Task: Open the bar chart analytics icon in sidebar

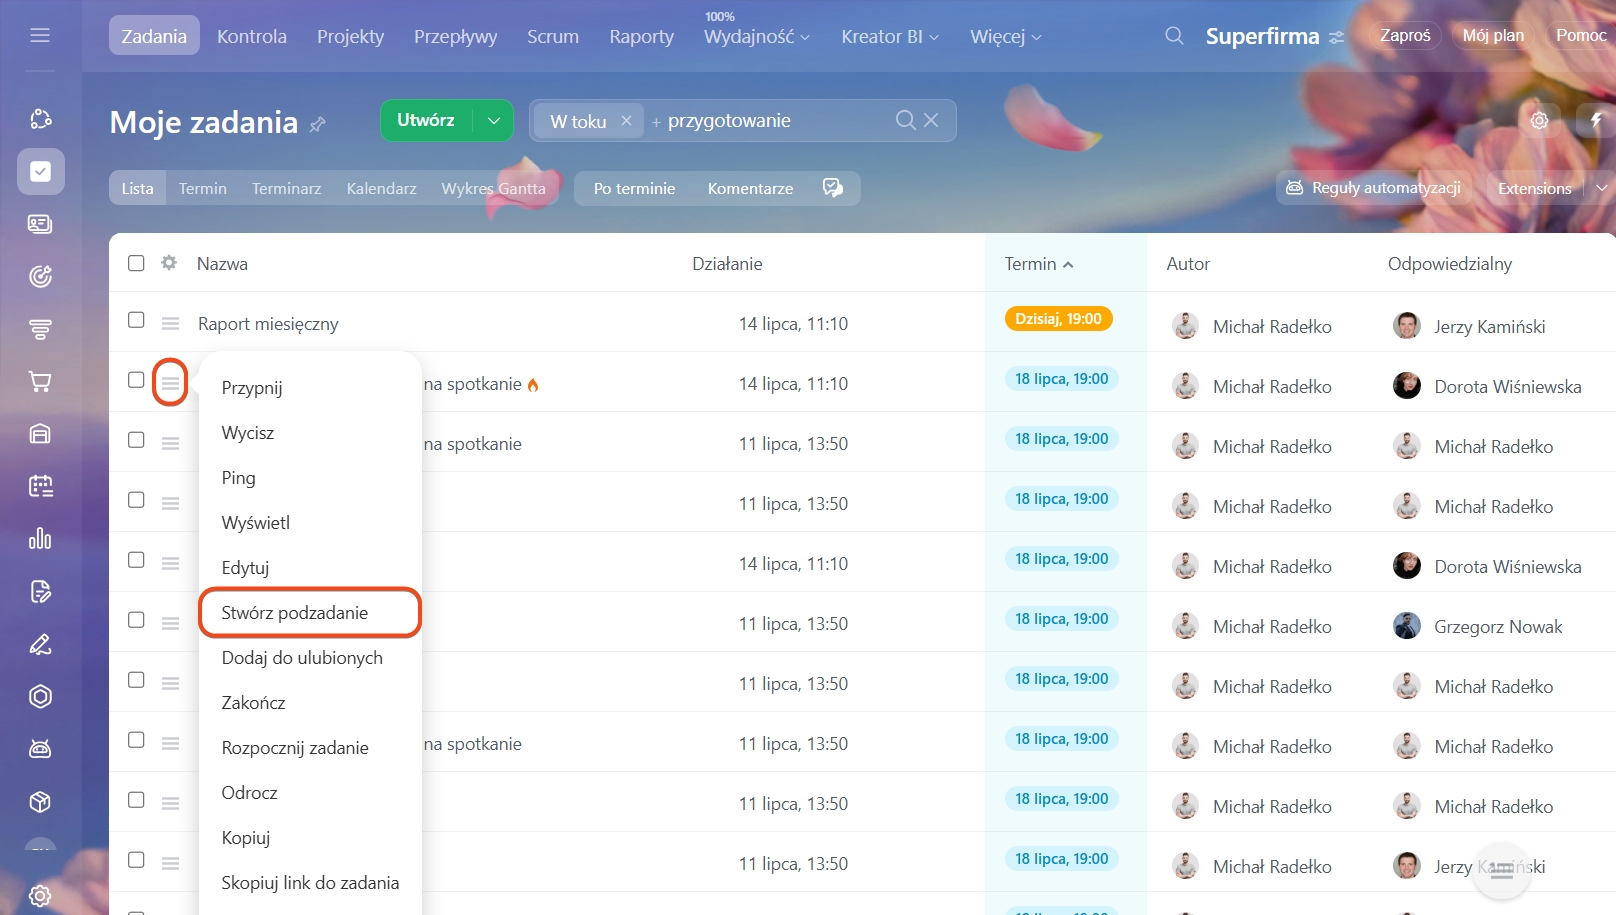Action: tap(40, 539)
